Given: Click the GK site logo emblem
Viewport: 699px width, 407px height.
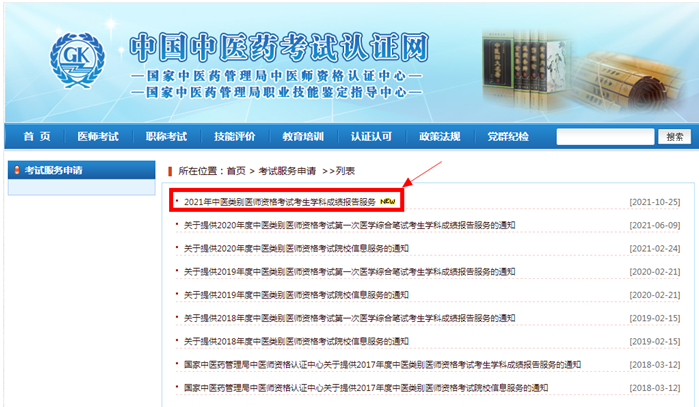Looking at the screenshot, I should click(76, 58).
